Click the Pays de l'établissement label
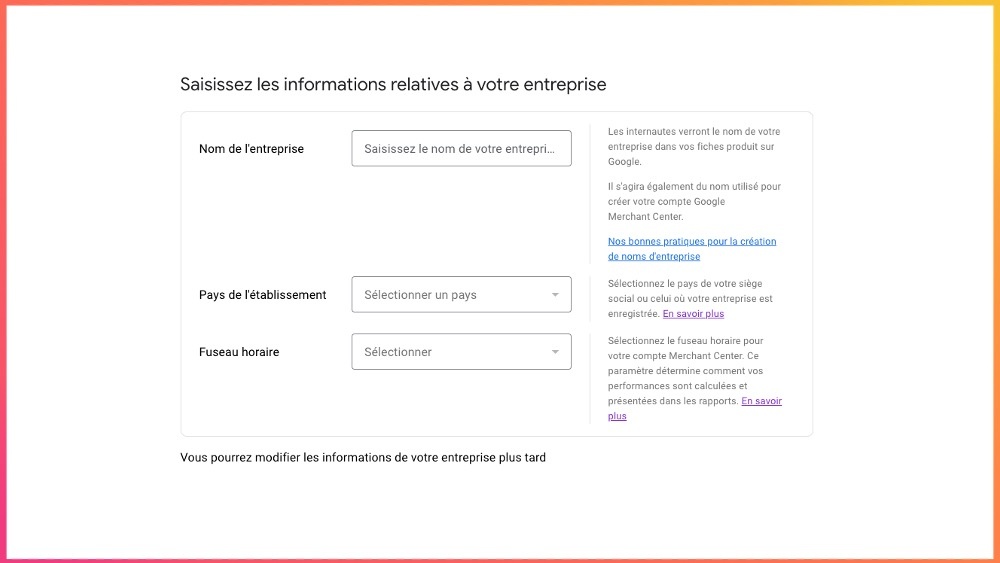Image resolution: width=1000 pixels, height=563 pixels. (x=262, y=295)
